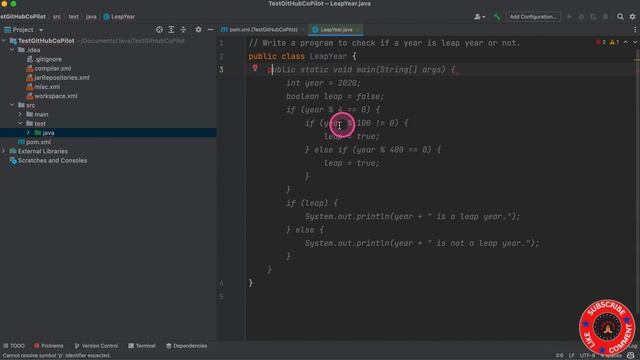Open IDE settings gear at top right
Screen dimensions: 640x360
[632, 17]
